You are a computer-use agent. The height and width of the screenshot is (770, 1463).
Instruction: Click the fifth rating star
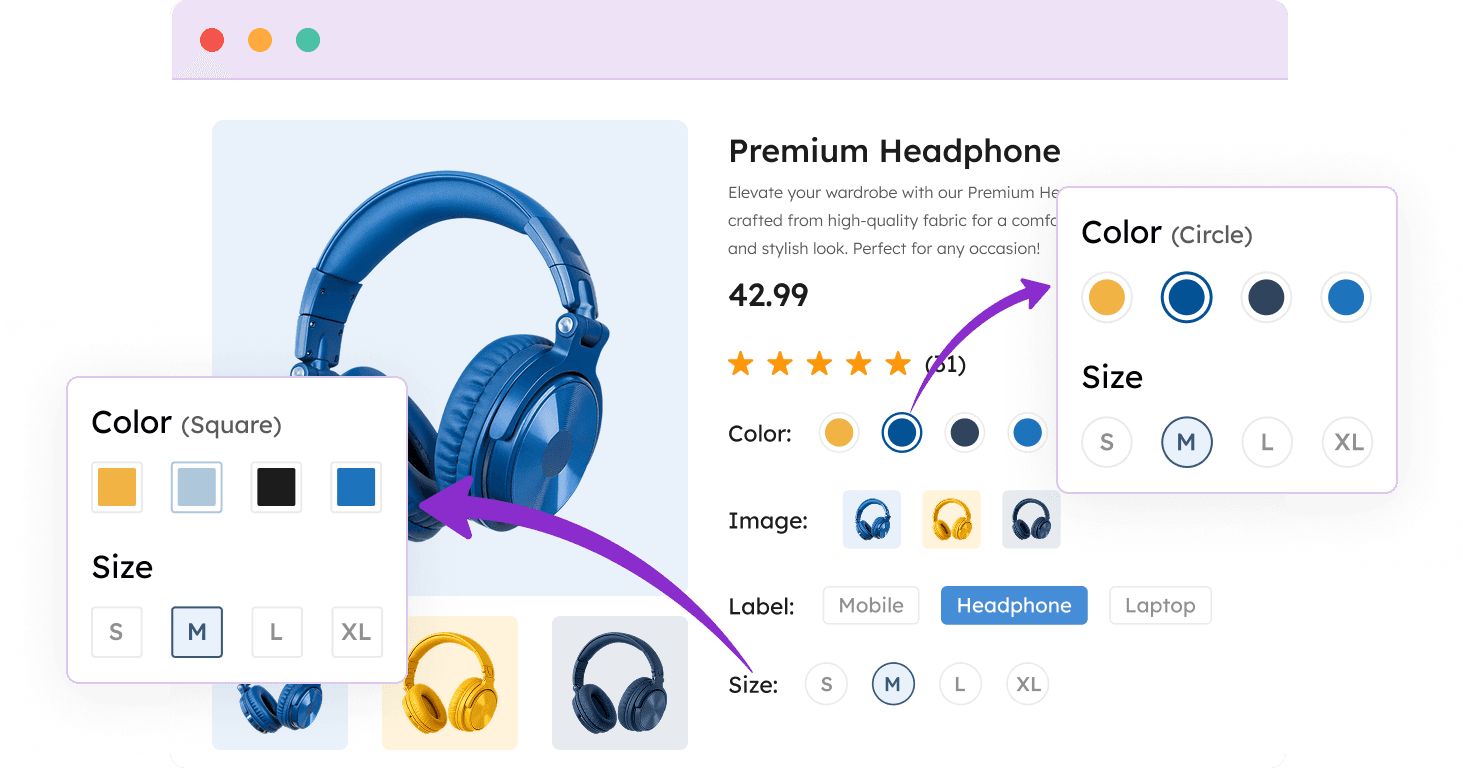899,363
